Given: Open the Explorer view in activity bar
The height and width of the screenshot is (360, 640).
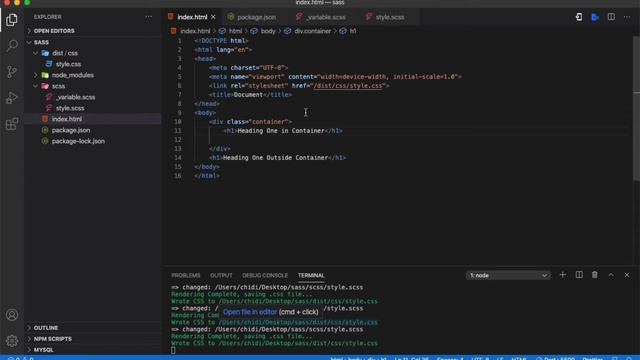Looking at the screenshot, I should coord(12,19).
